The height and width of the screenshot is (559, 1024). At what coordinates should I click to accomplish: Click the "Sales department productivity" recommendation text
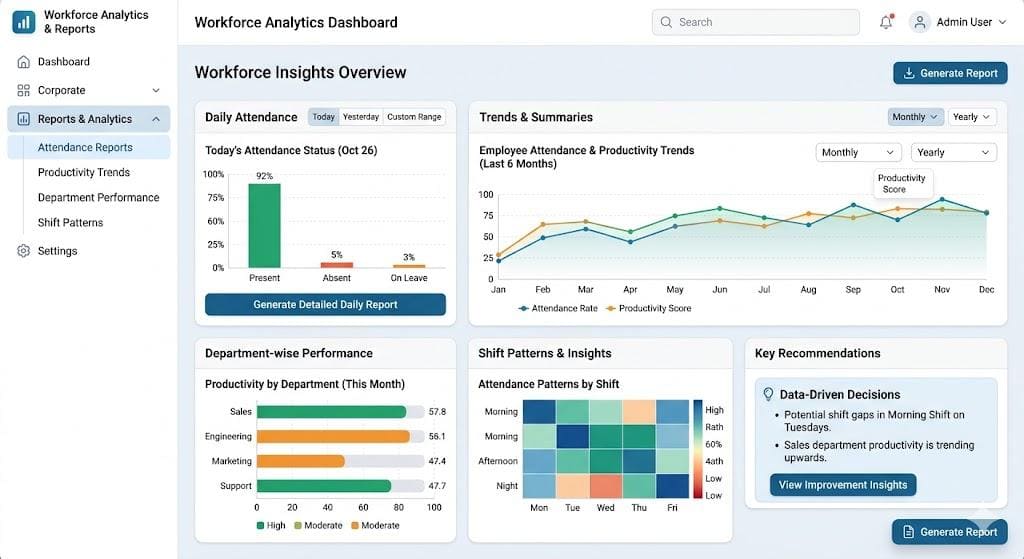tap(879, 451)
